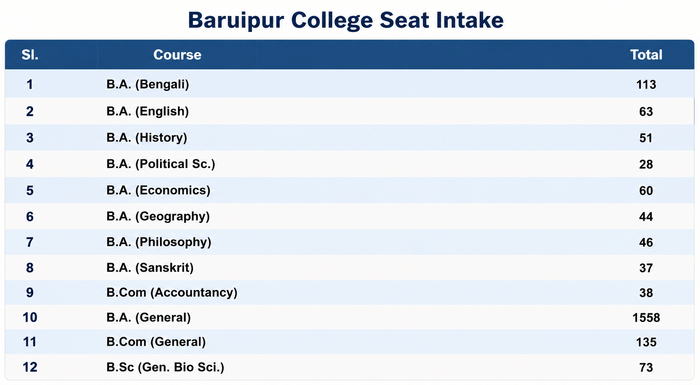Click the B.A. (History) row
This screenshot has width=700, height=385.
[350, 138]
